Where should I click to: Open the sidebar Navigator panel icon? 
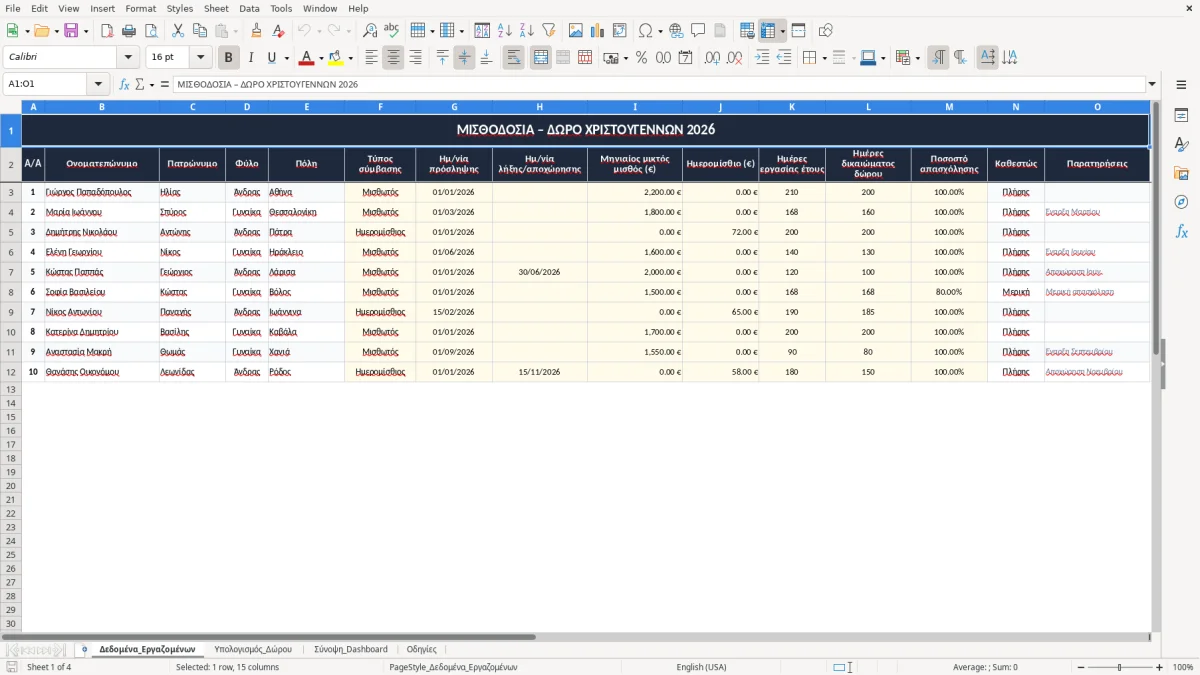pos(1181,202)
